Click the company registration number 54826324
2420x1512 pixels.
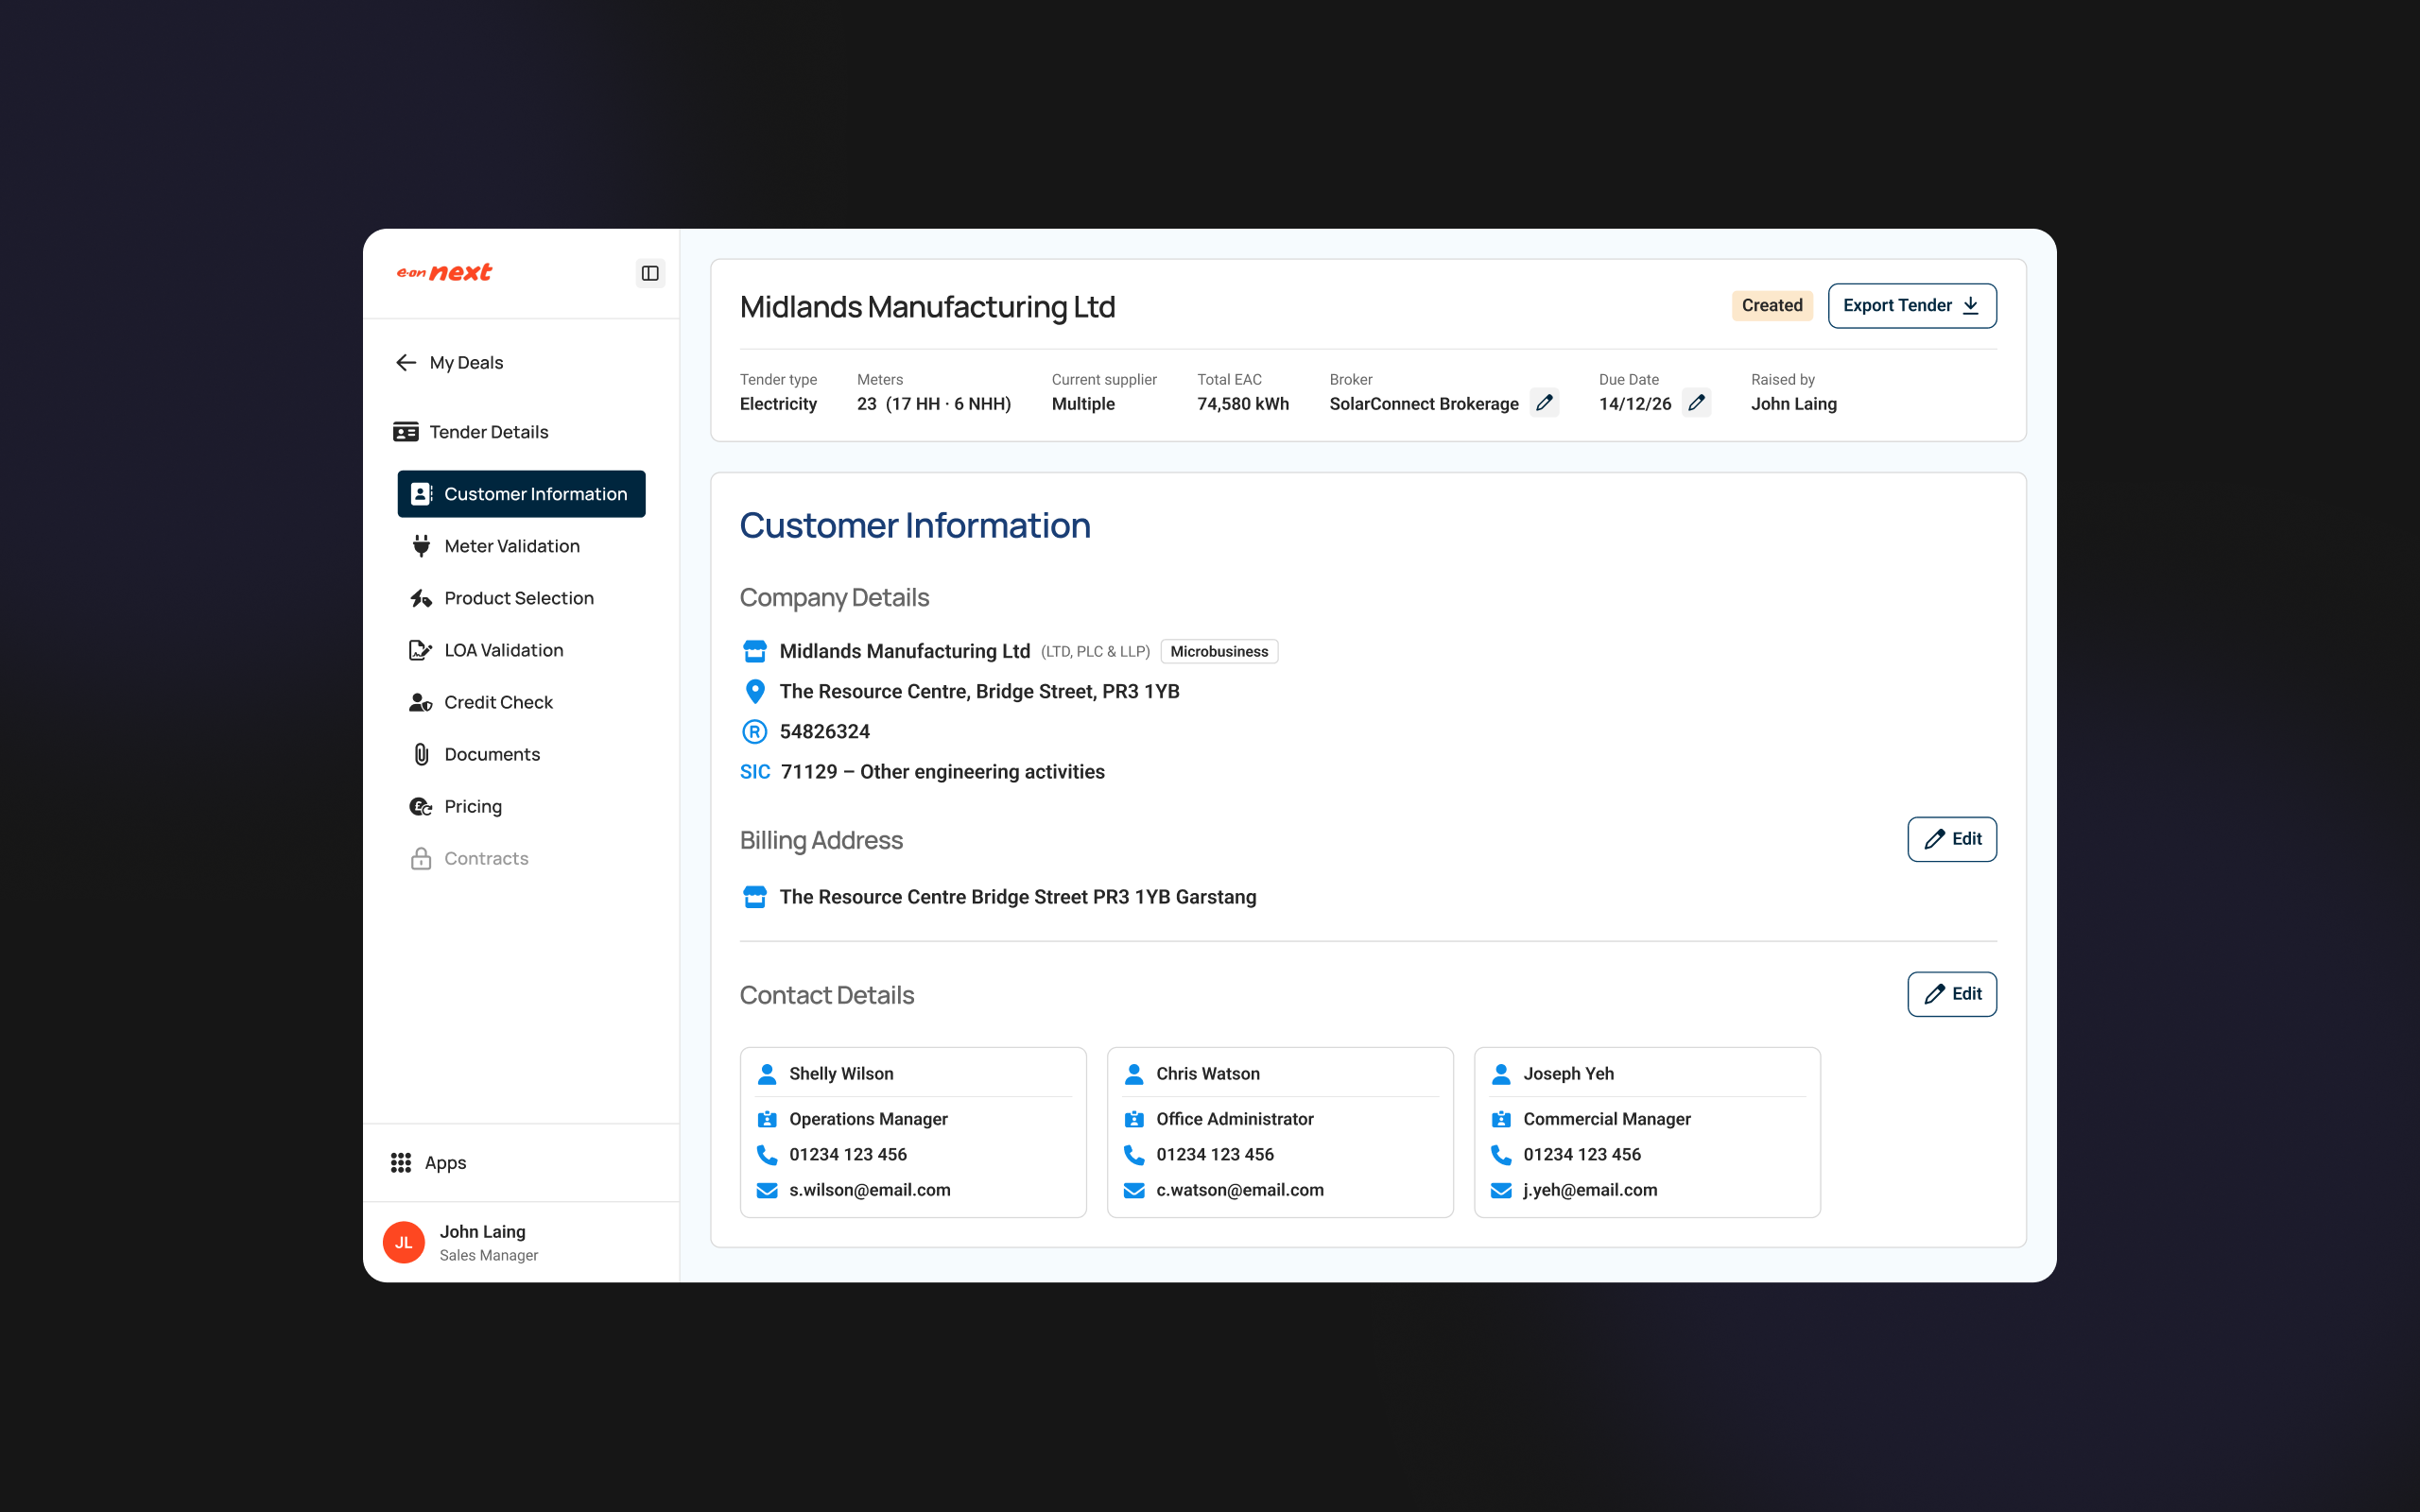[825, 732]
